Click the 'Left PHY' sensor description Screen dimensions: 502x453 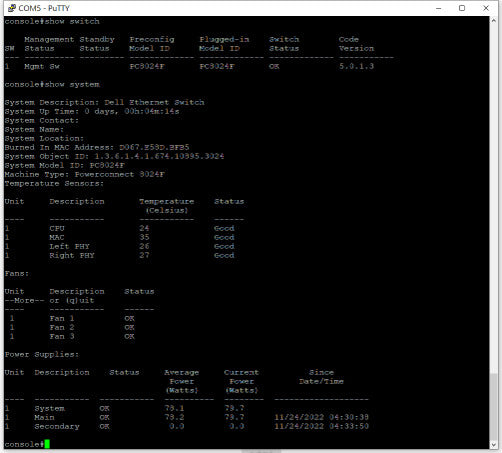click(69, 246)
